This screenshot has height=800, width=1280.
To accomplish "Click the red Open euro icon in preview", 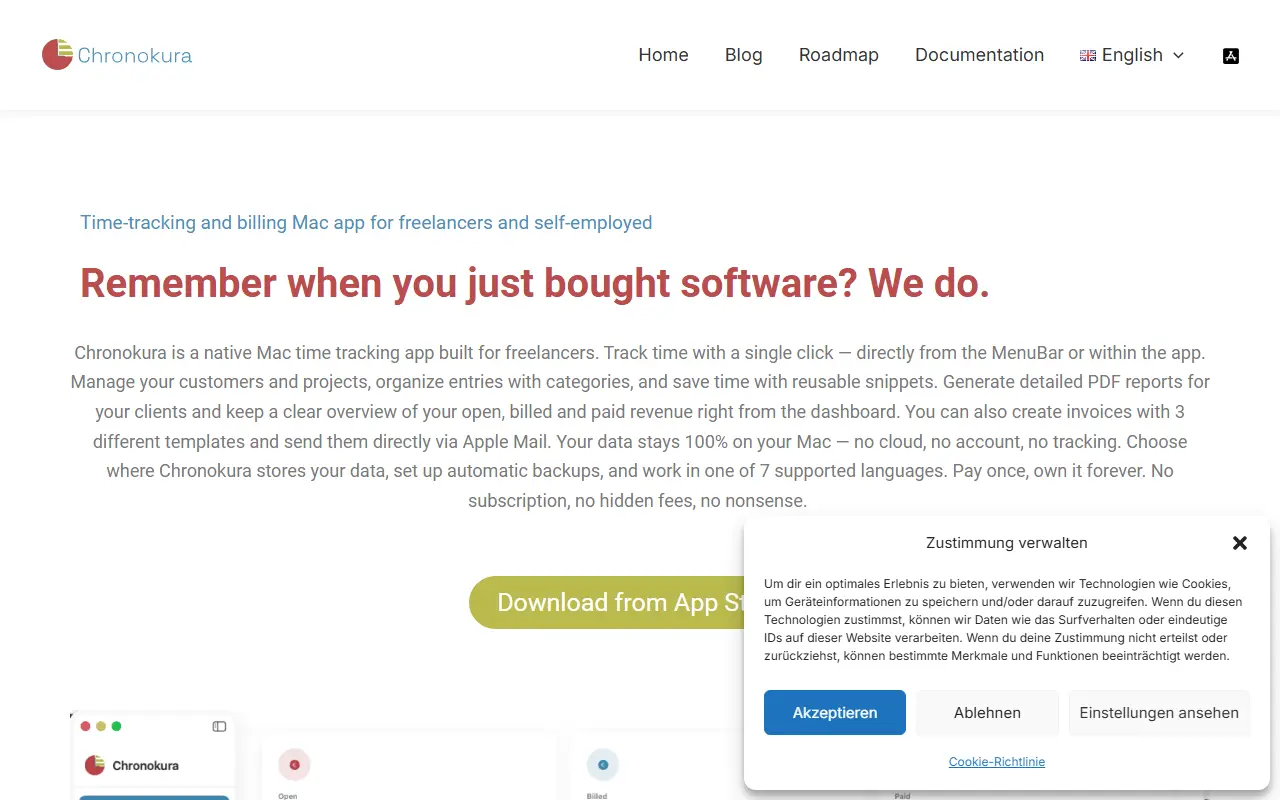I will 294,765.
